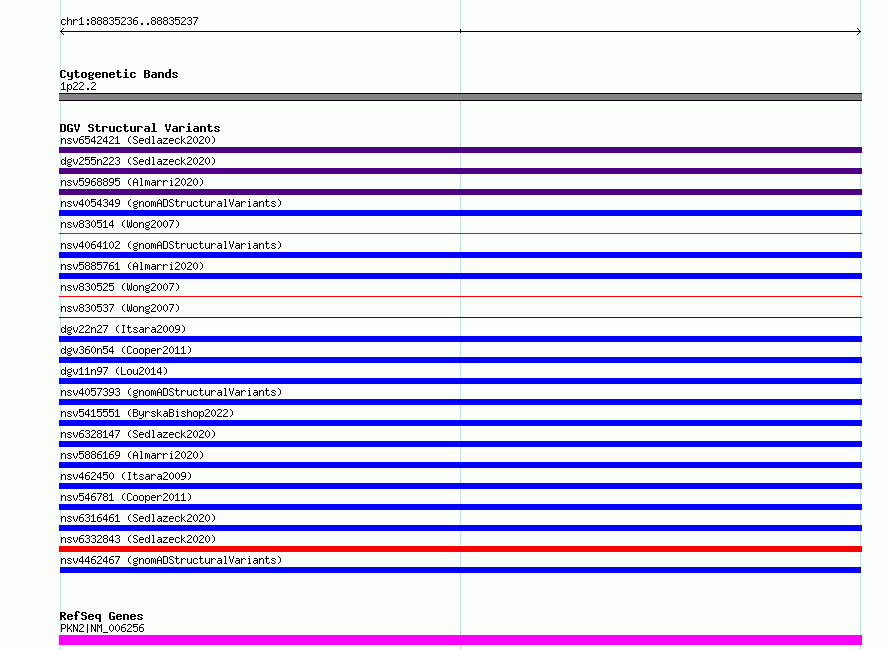This screenshot has width=890, height=650.
Task: Open variant dgv360n54 (Cooper2011) label
Action: point(126,350)
